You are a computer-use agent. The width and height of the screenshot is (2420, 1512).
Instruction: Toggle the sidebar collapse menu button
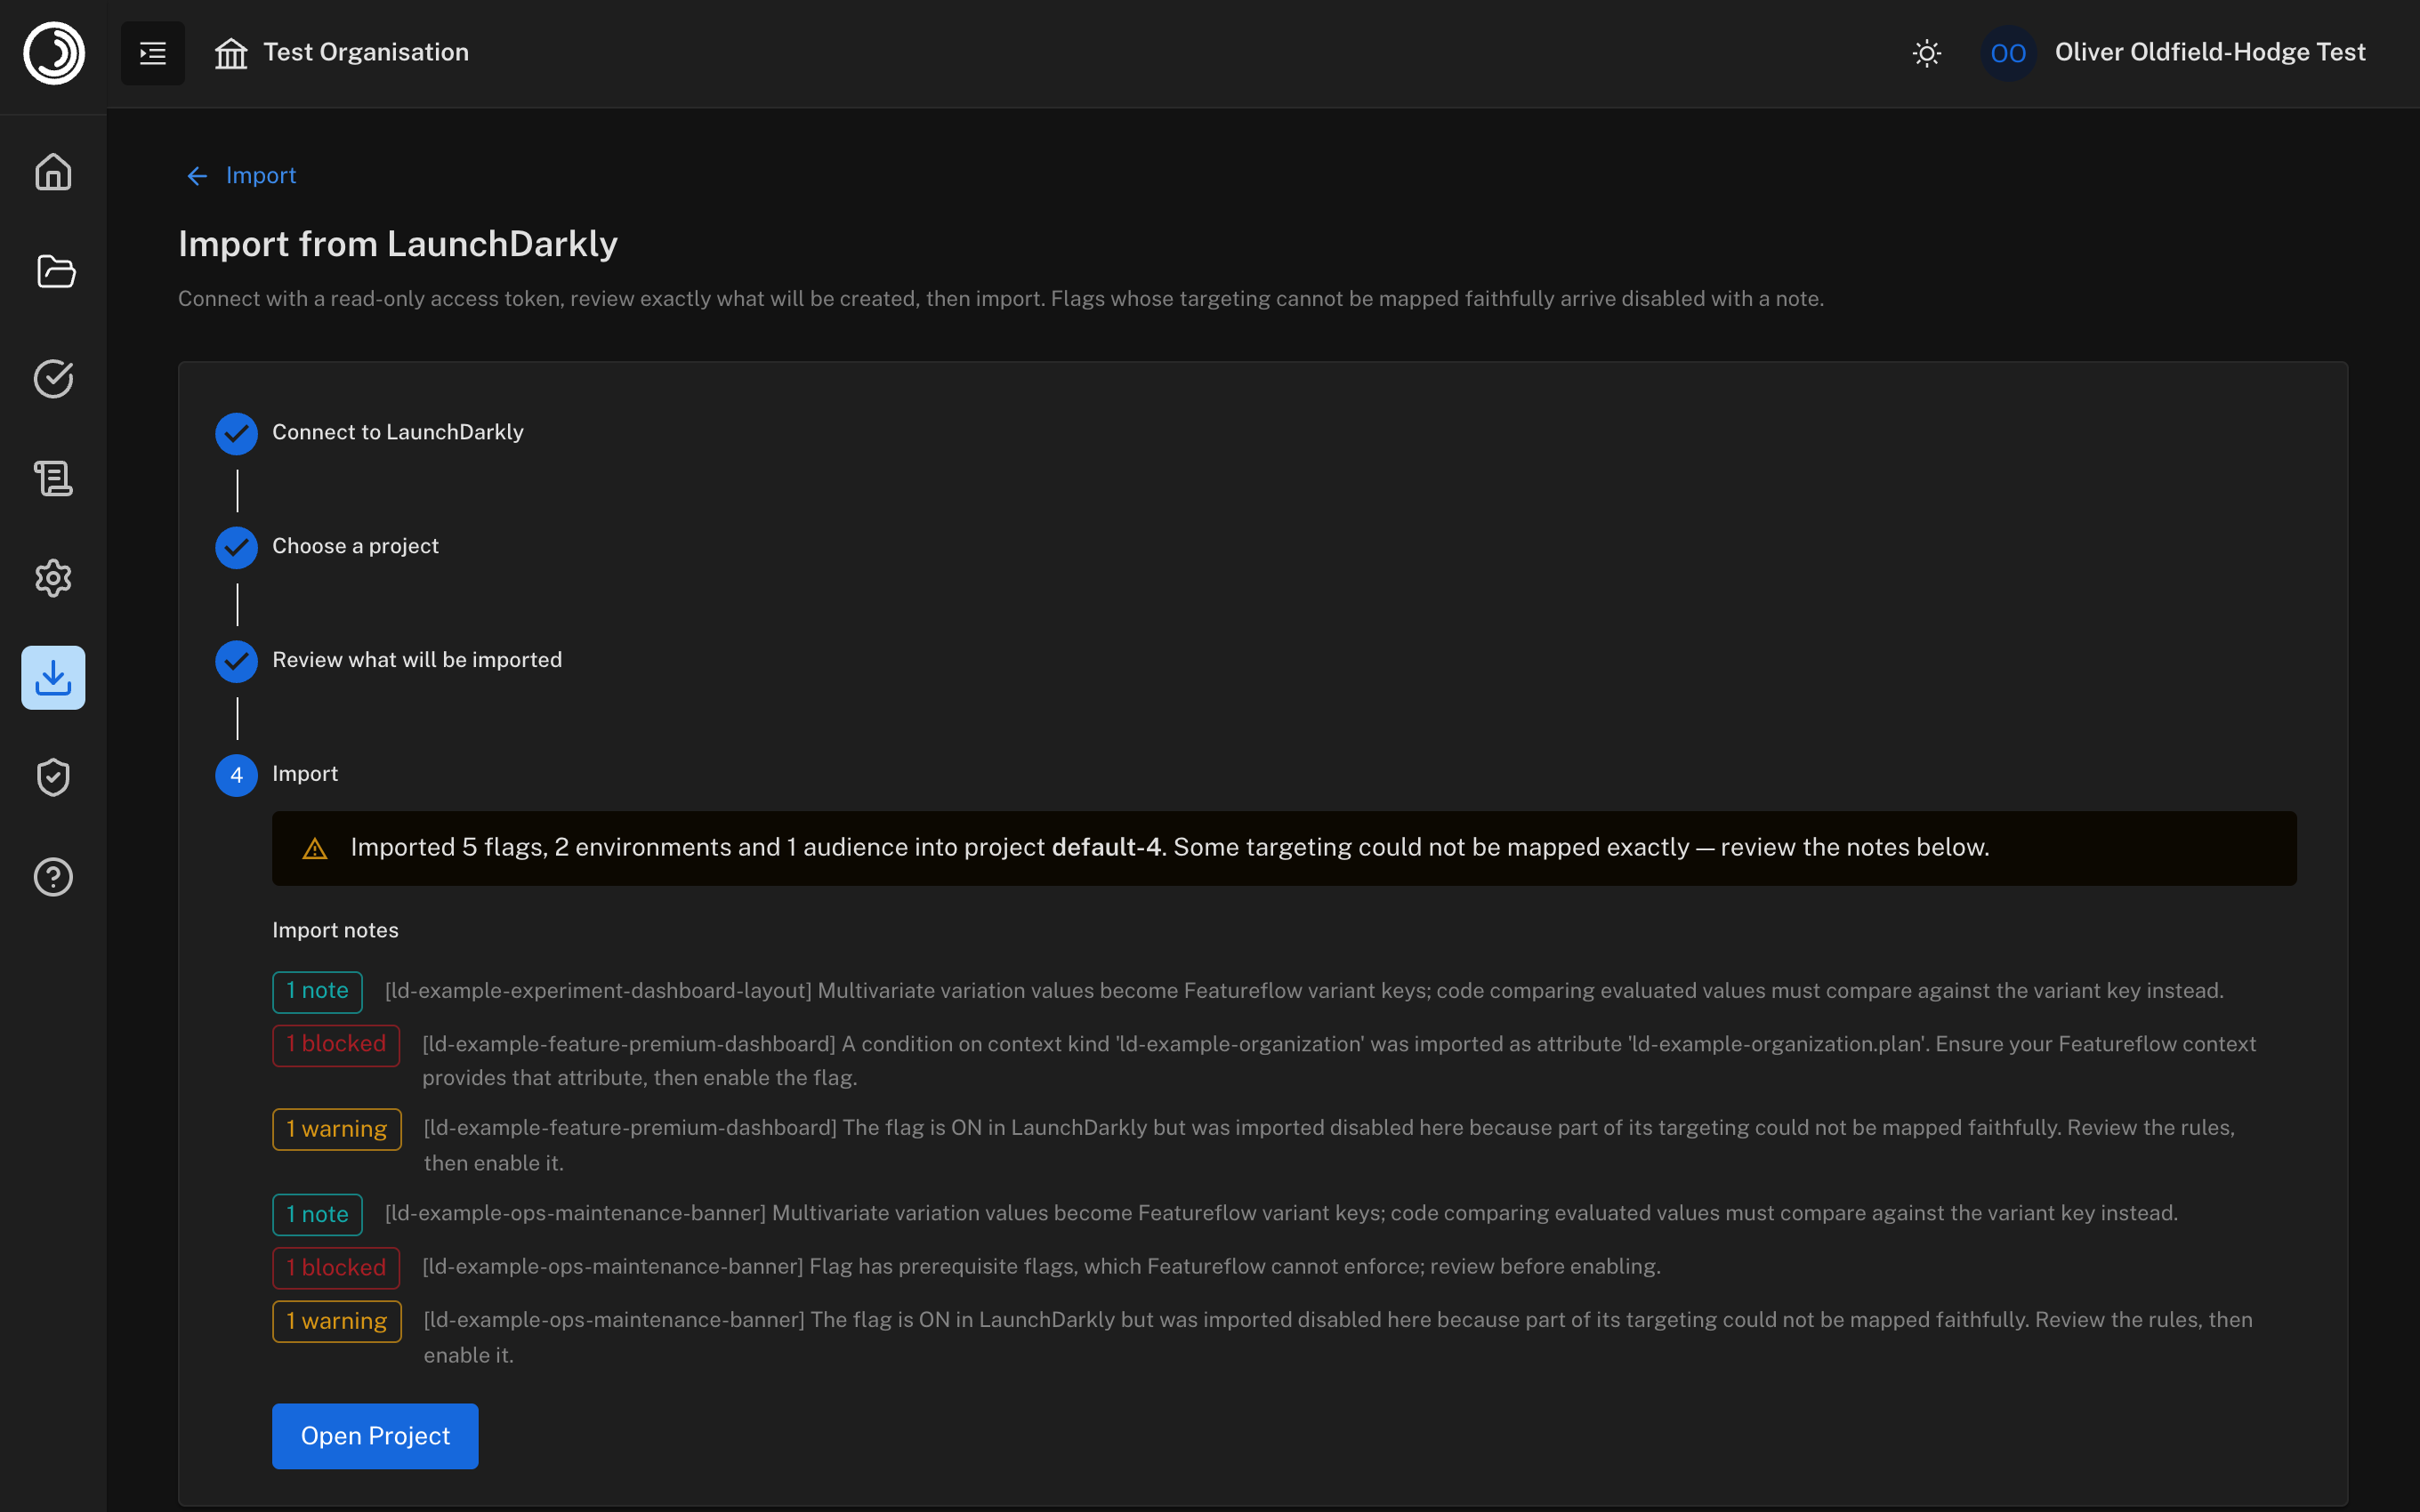pos(153,53)
